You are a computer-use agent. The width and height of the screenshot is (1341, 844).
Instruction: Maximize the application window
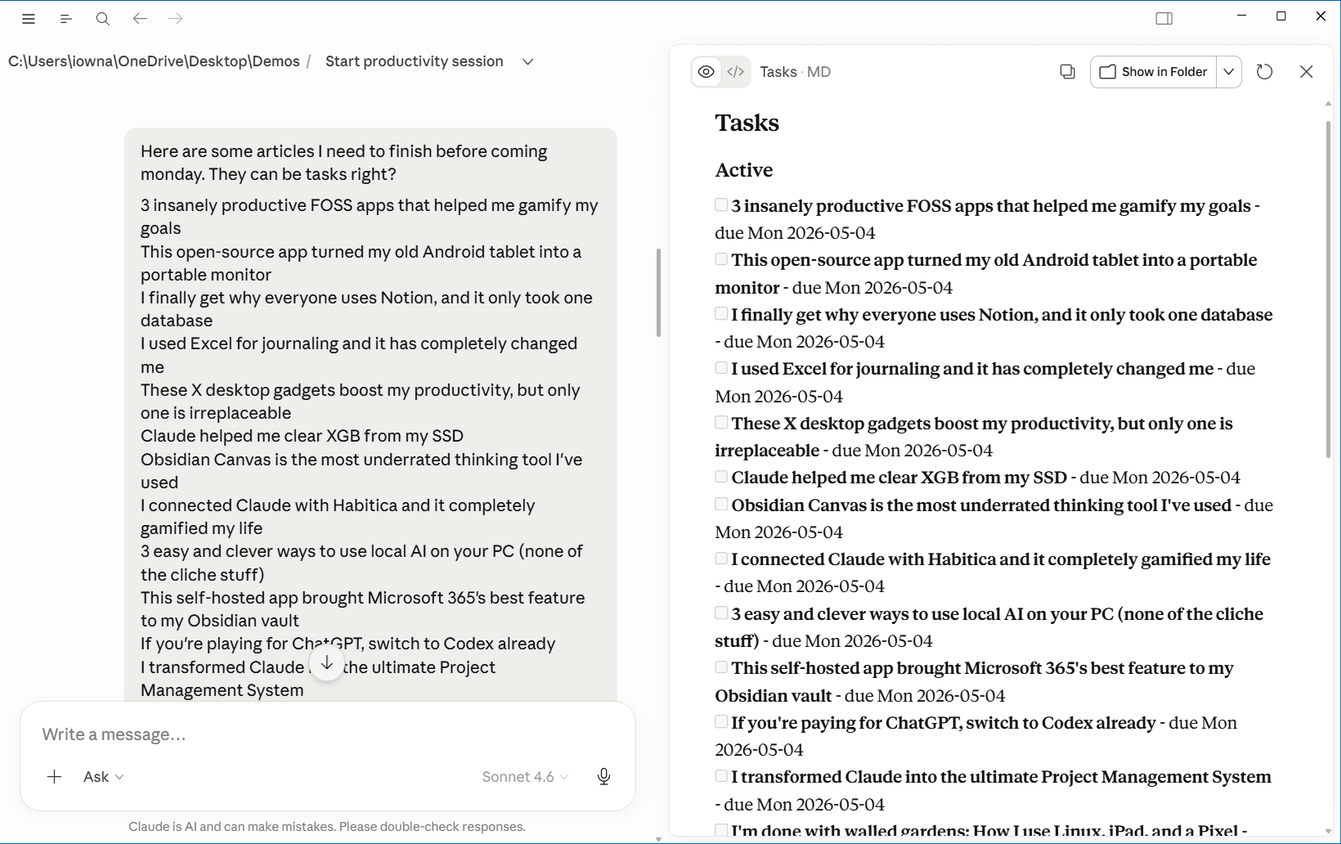coord(1281,16)
